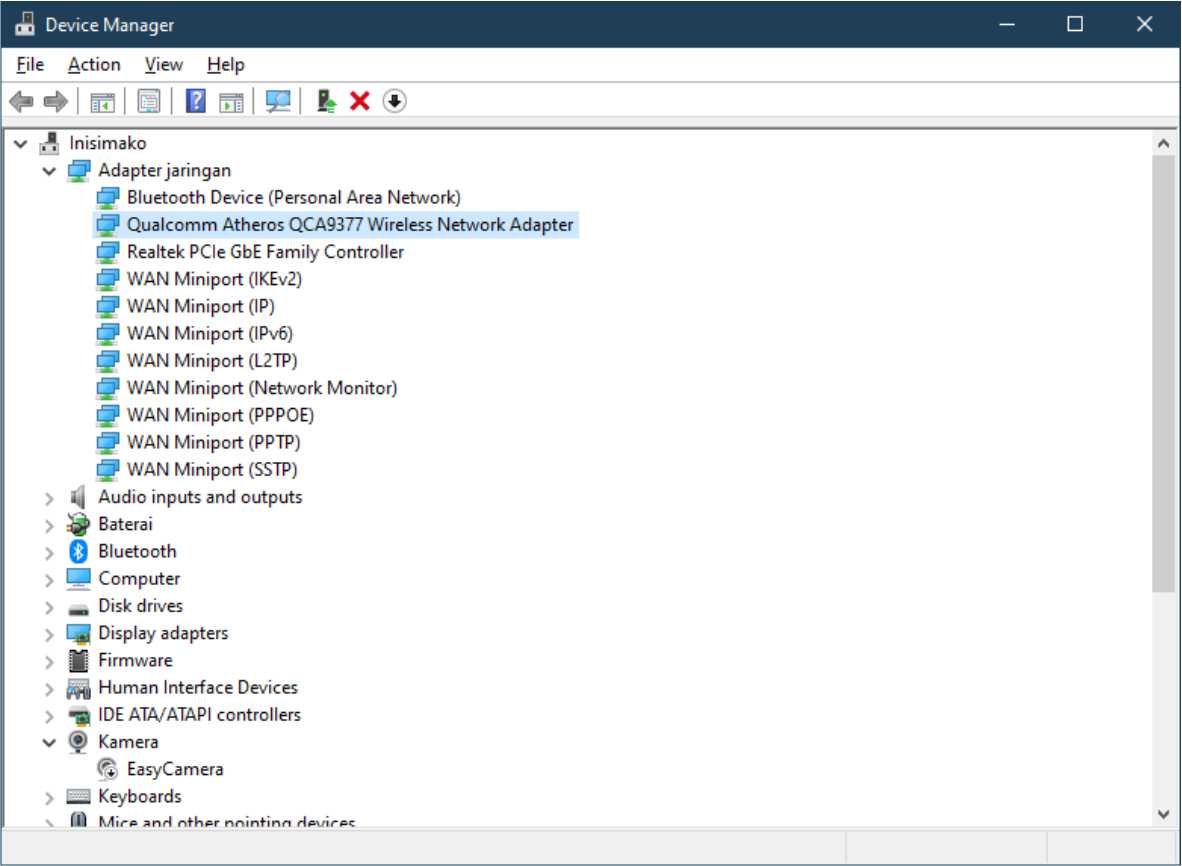The image size is (1182, 866).
Task: Click the blue Help question mark icon
Action: coord(195,101)
